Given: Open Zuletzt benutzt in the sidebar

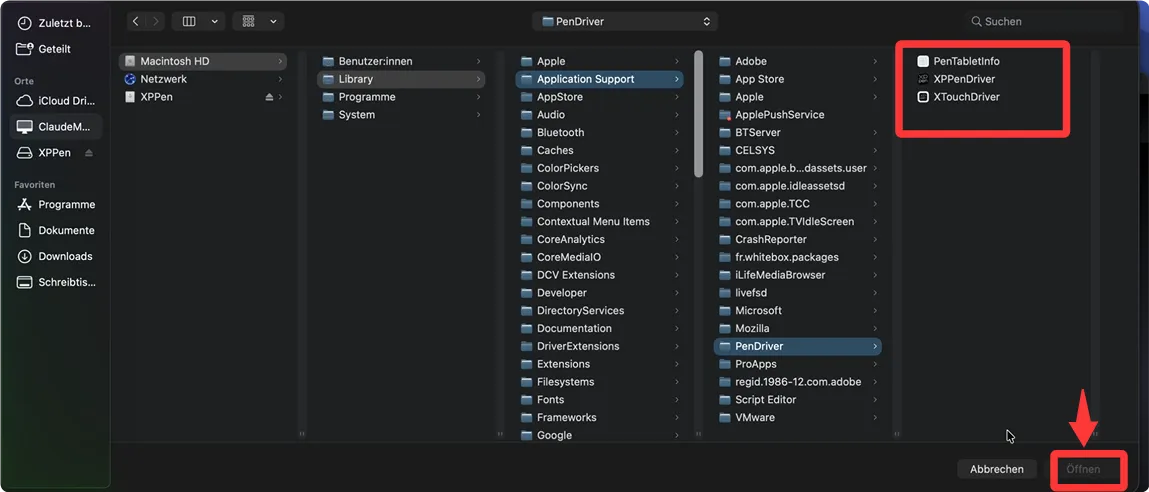Looking at the screenshot, I should 56,23.
